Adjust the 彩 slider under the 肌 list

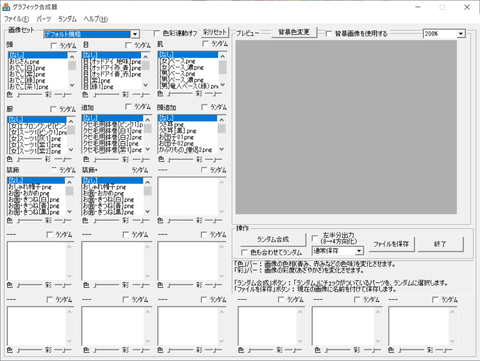213,94
